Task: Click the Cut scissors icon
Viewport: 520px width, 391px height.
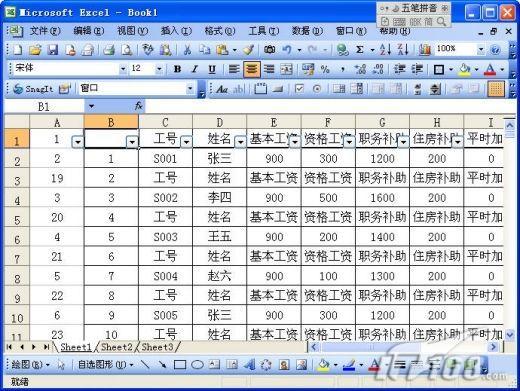Action: pos(187,50)
